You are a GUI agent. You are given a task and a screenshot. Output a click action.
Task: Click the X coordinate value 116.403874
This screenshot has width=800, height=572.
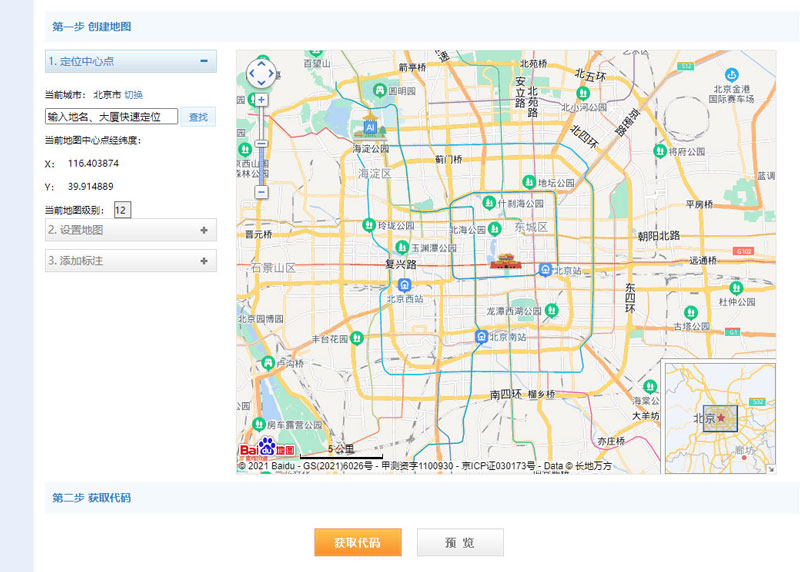pos(93,163)
